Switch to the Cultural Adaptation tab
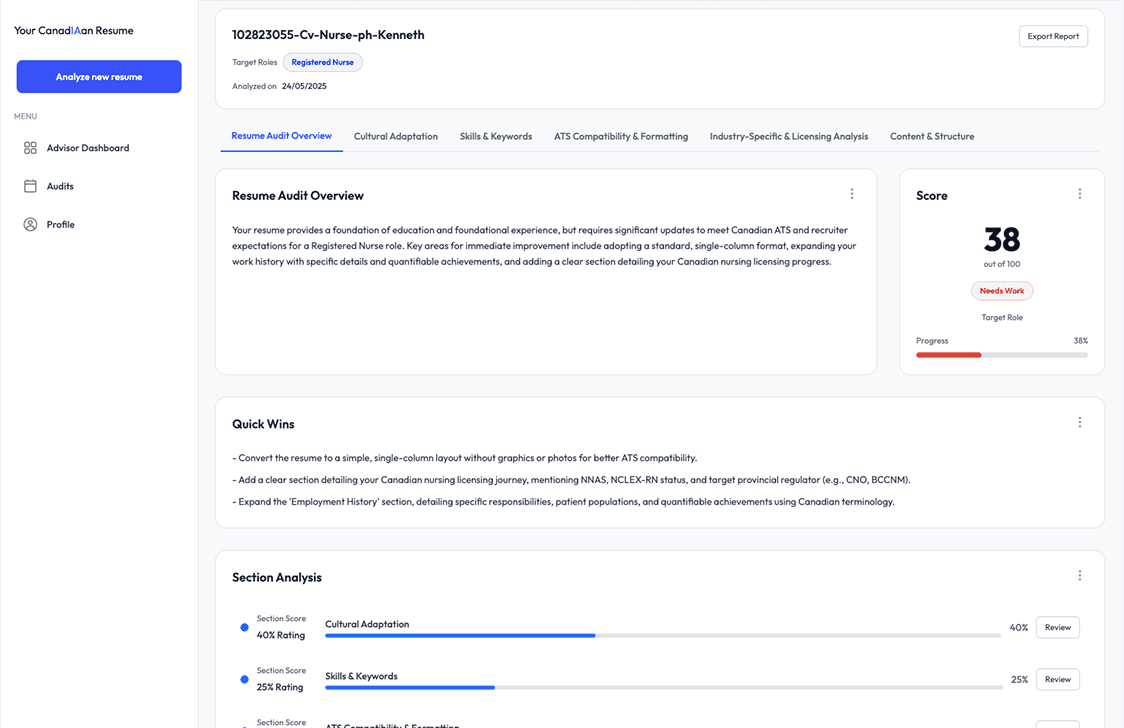Screen dimensions: 1124x728 pos(396,136)
